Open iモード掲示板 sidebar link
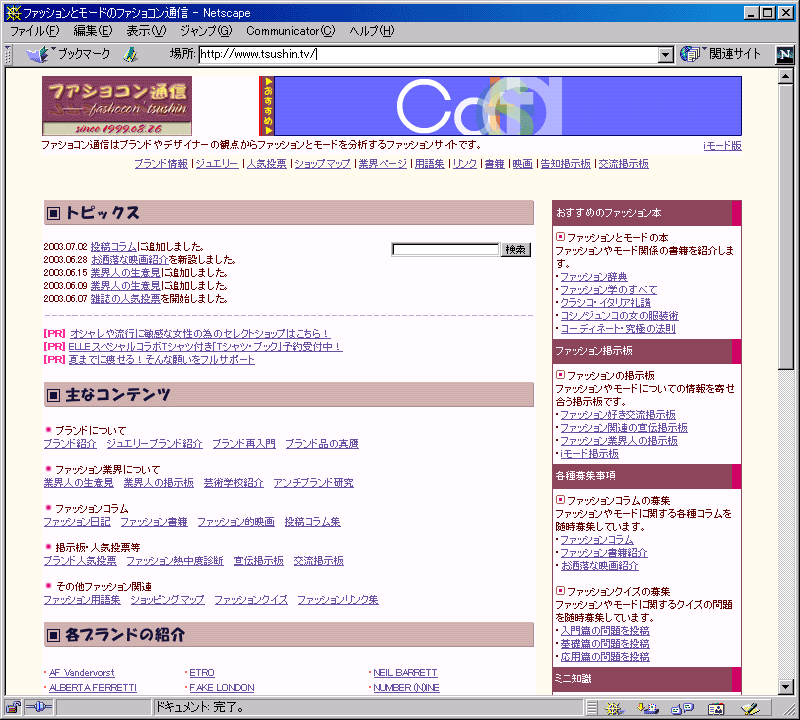This screenshot has height=720, width=800. click(589, 453)
